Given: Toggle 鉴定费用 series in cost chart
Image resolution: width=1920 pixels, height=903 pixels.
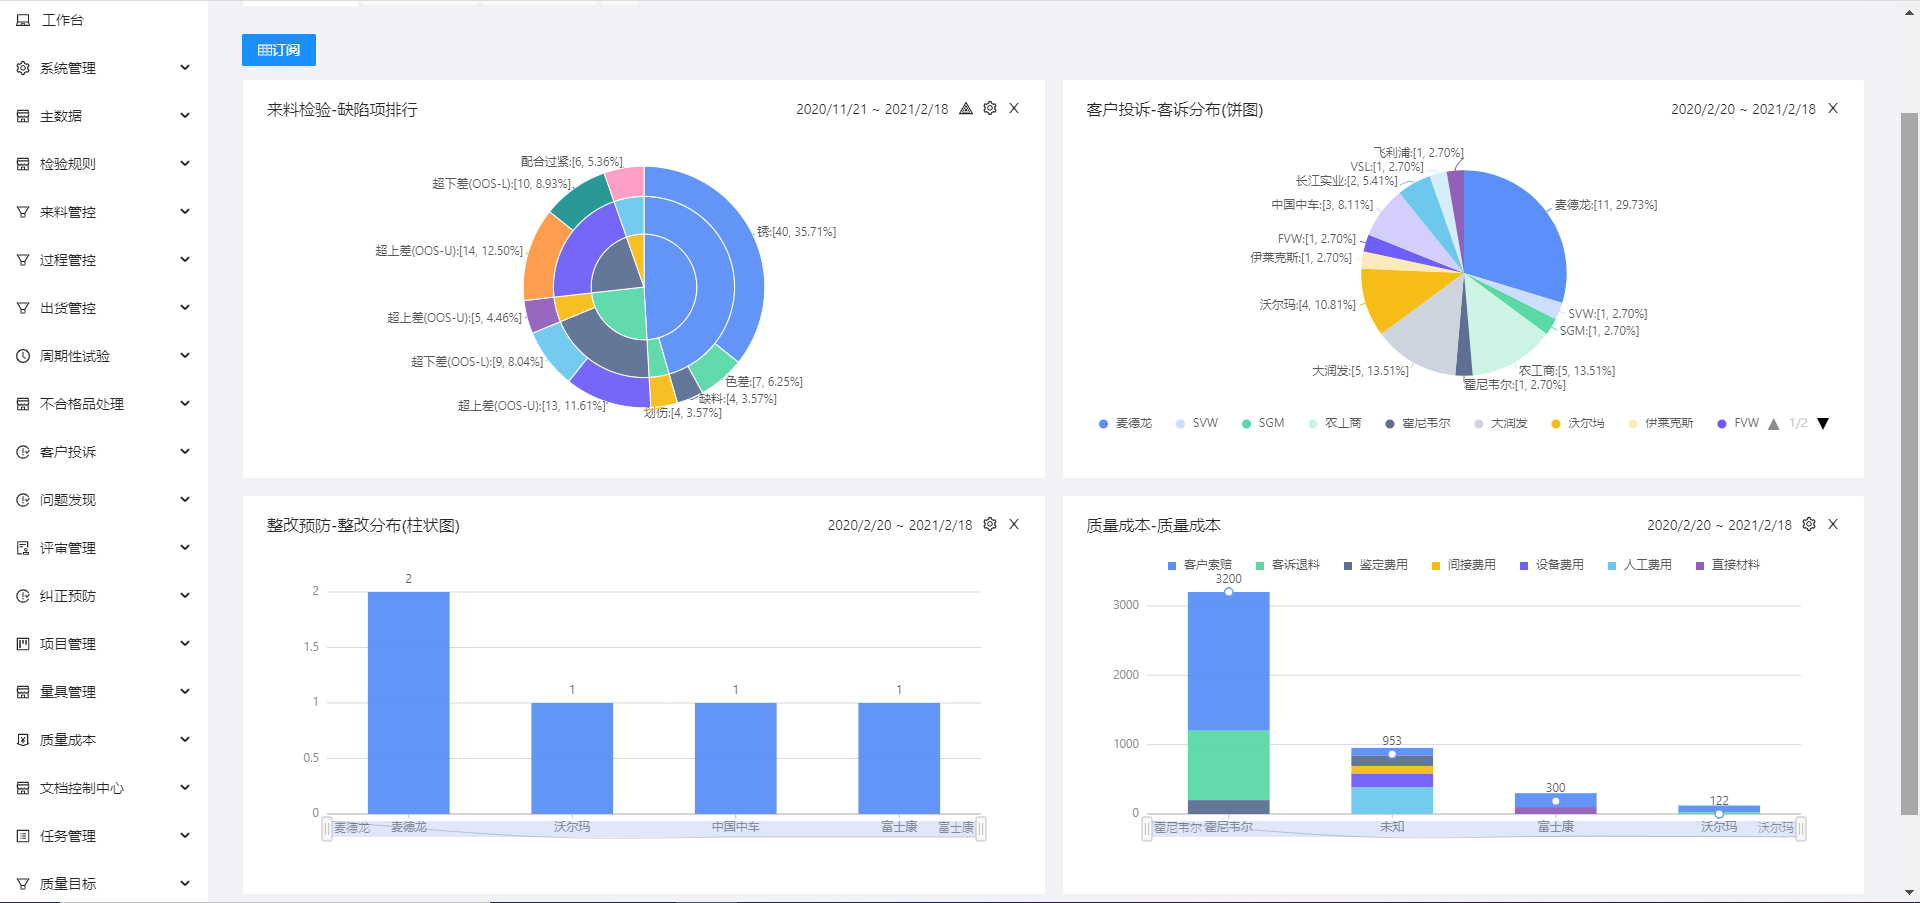Looking at the screenshot, I should 1376,565.
